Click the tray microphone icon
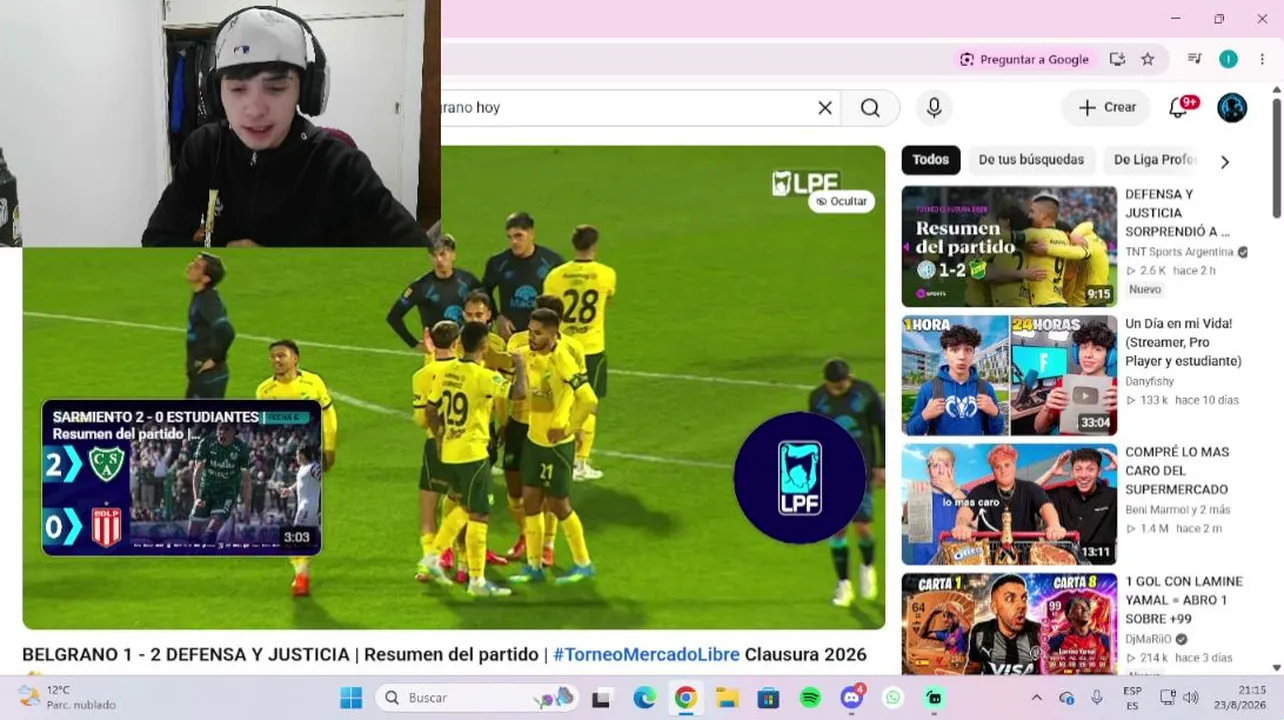This screenshot has width=1284, height=720. 1097,698
